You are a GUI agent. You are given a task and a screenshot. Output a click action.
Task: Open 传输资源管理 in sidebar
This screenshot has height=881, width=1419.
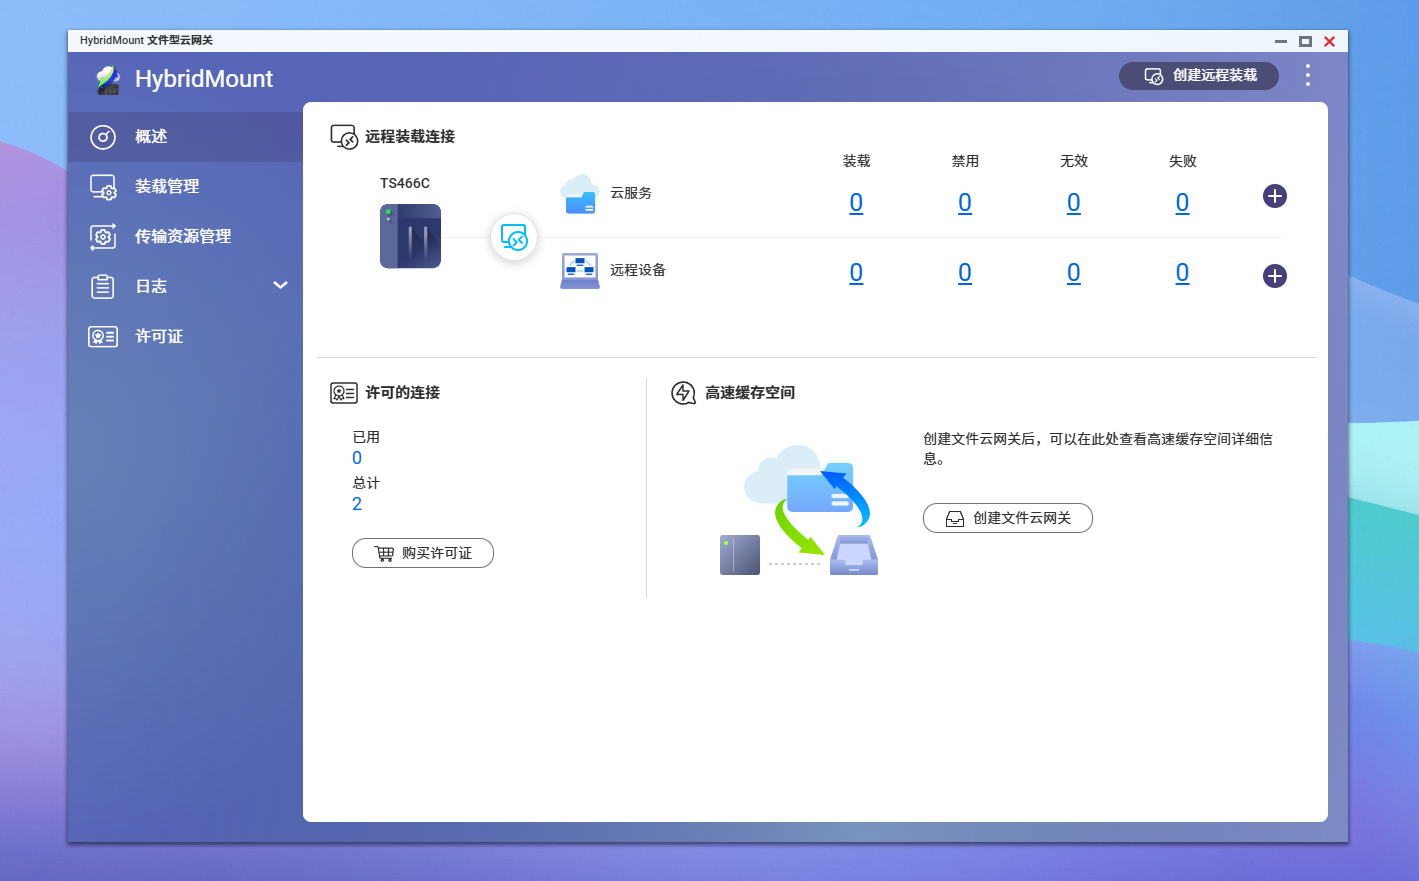coord(183,237)
